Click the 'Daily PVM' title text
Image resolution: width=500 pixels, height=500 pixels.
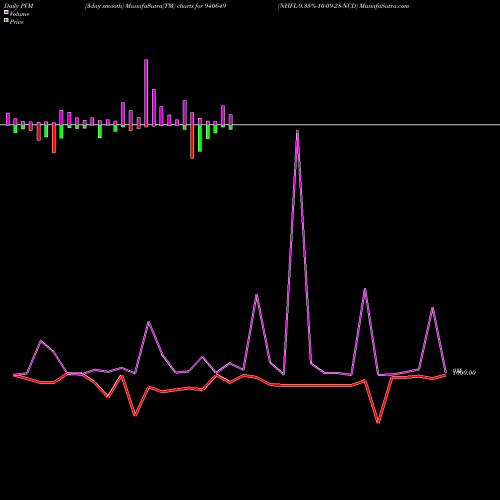pyautogui.click(x=20, y=6)
